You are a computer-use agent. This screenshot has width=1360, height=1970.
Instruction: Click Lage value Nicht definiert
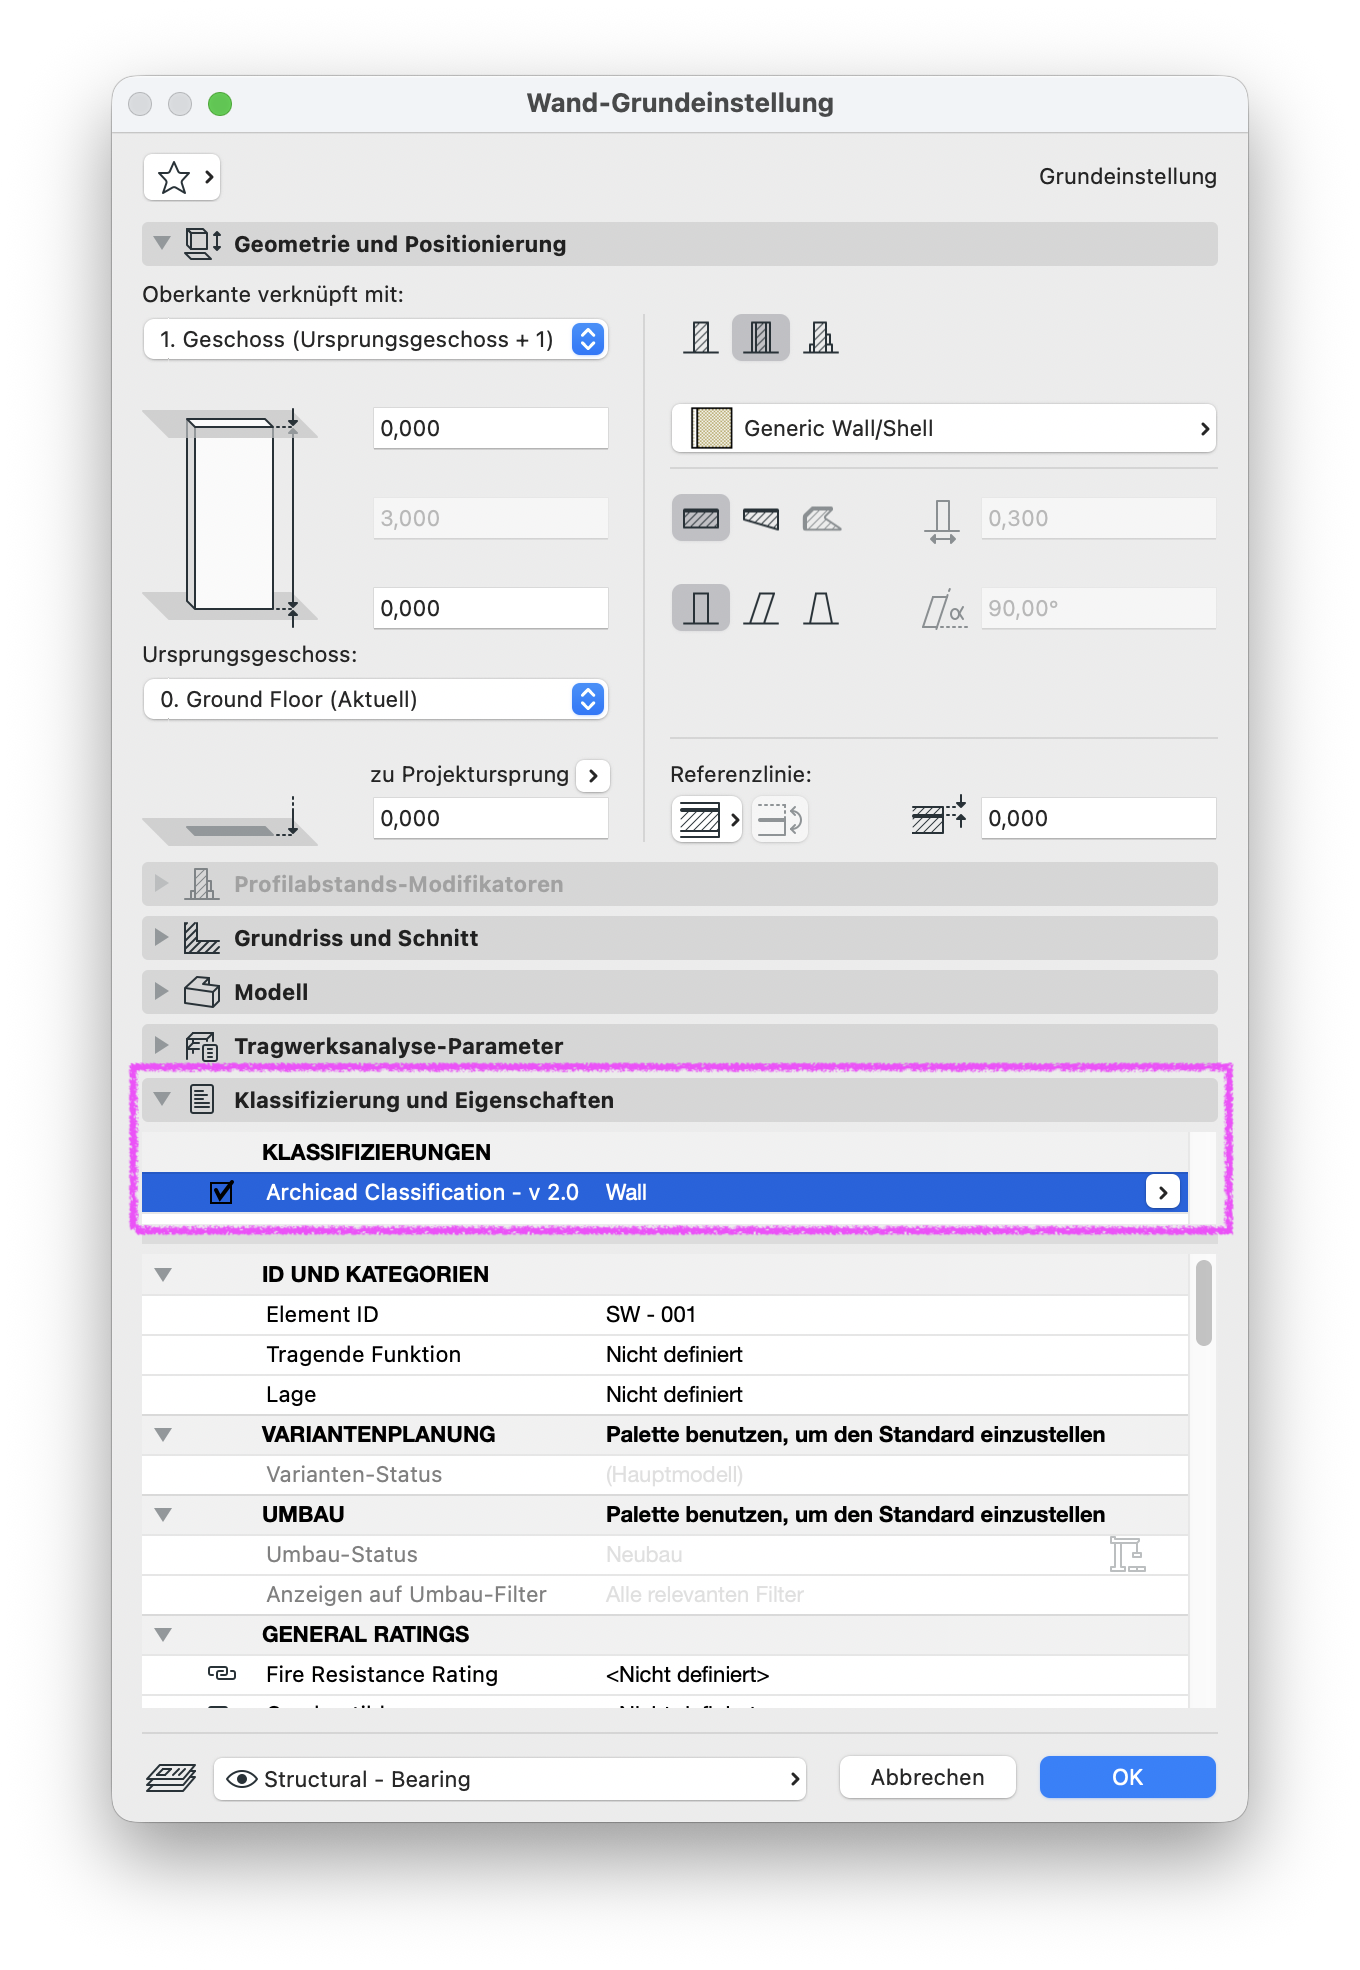tap(674, 1395)
